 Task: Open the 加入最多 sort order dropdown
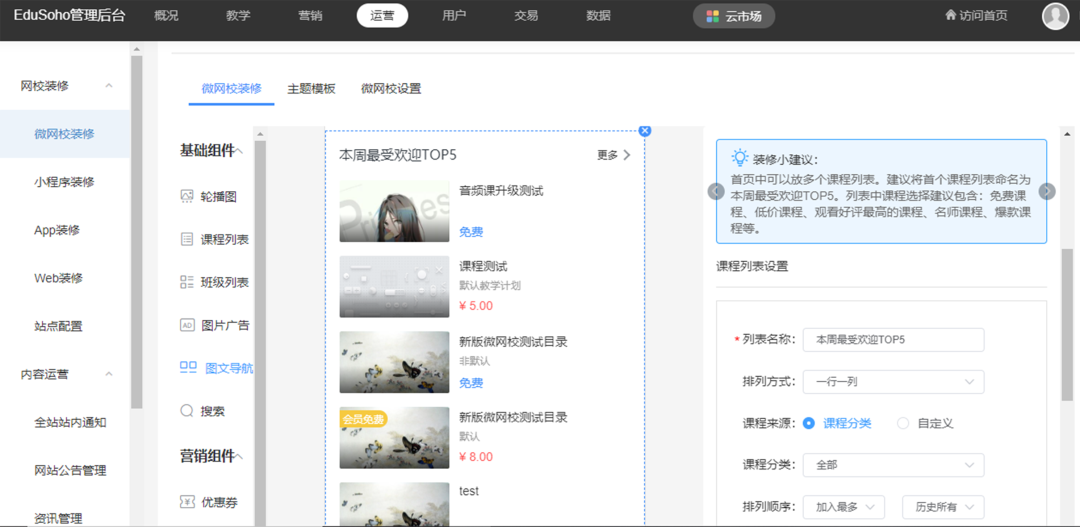843,507
